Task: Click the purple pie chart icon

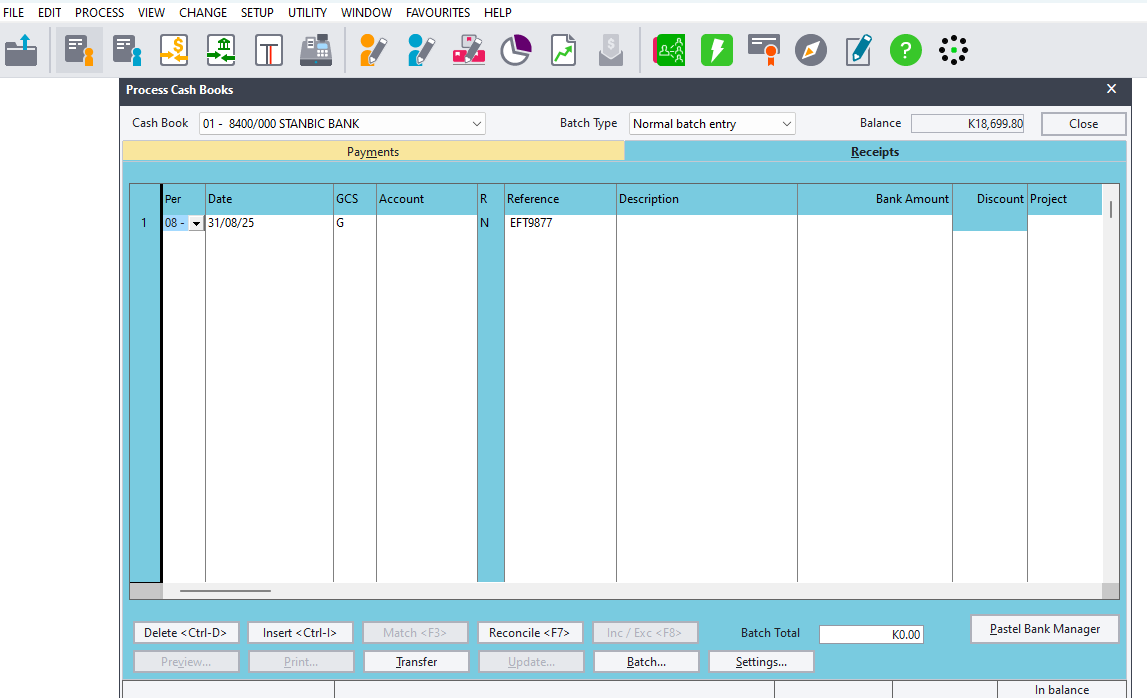Action: coord(516,50)
